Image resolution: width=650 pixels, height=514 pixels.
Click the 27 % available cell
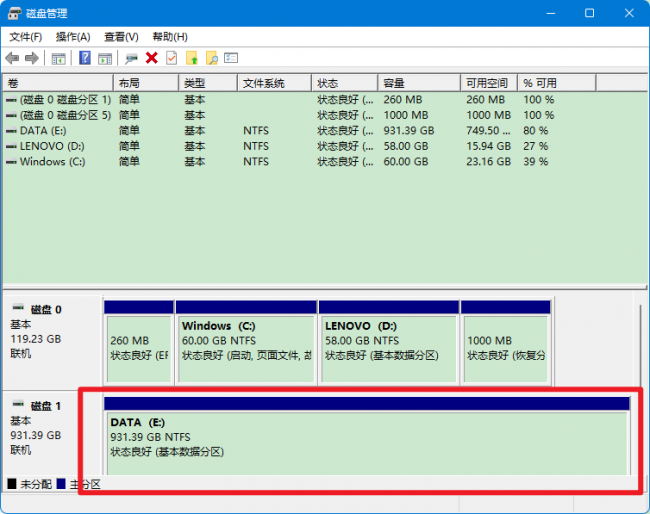click(x=536, y=146)
